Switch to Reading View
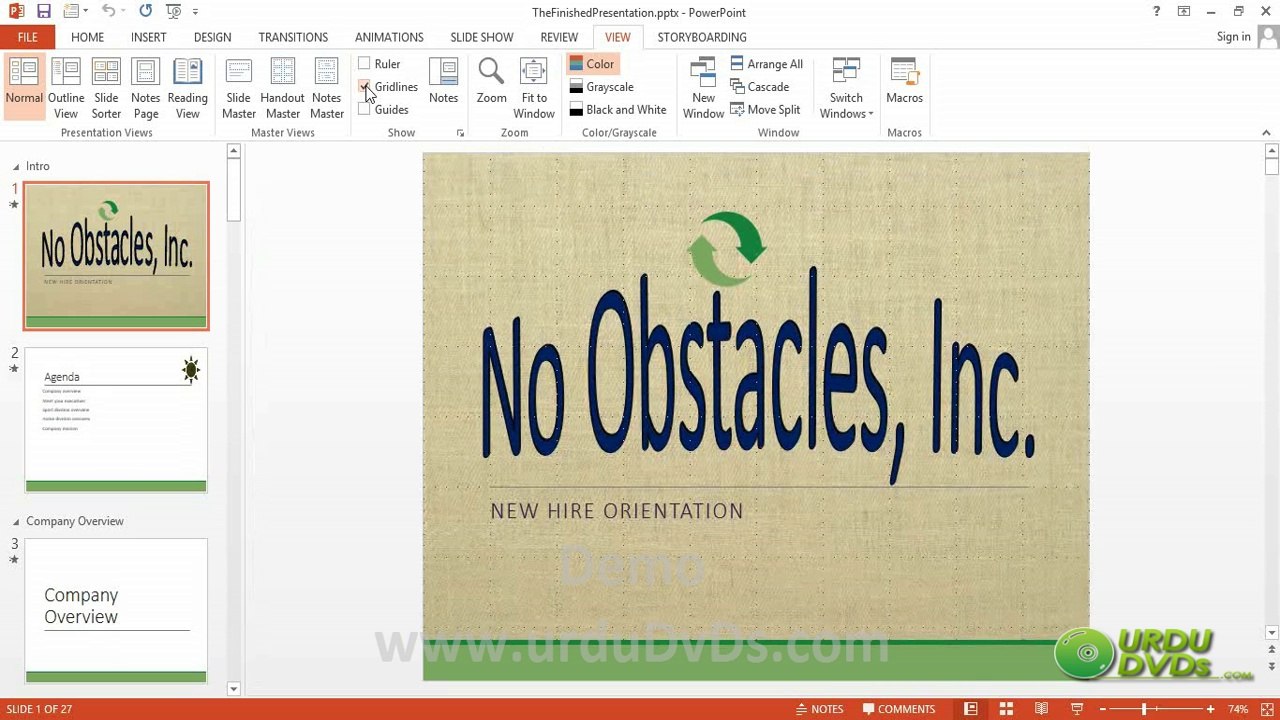Screen dimensions: 1280x720 pyautogui.click(x=188, y=87)
